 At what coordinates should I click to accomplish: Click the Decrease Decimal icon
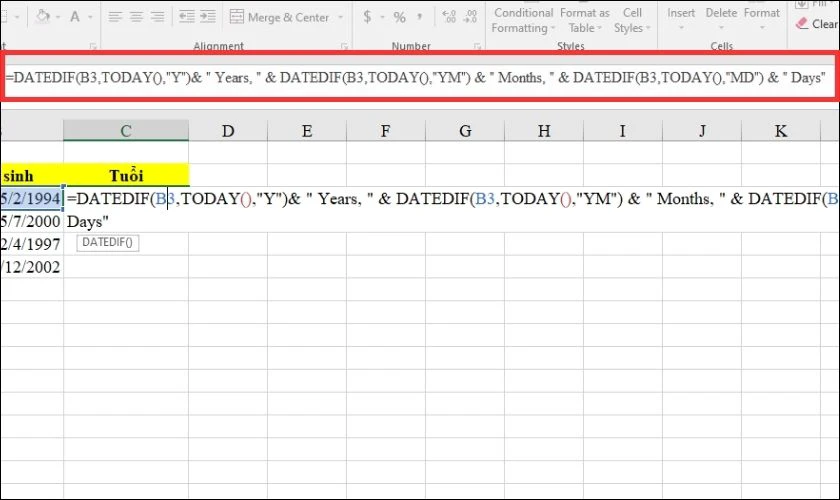click(x=470, y=17)
